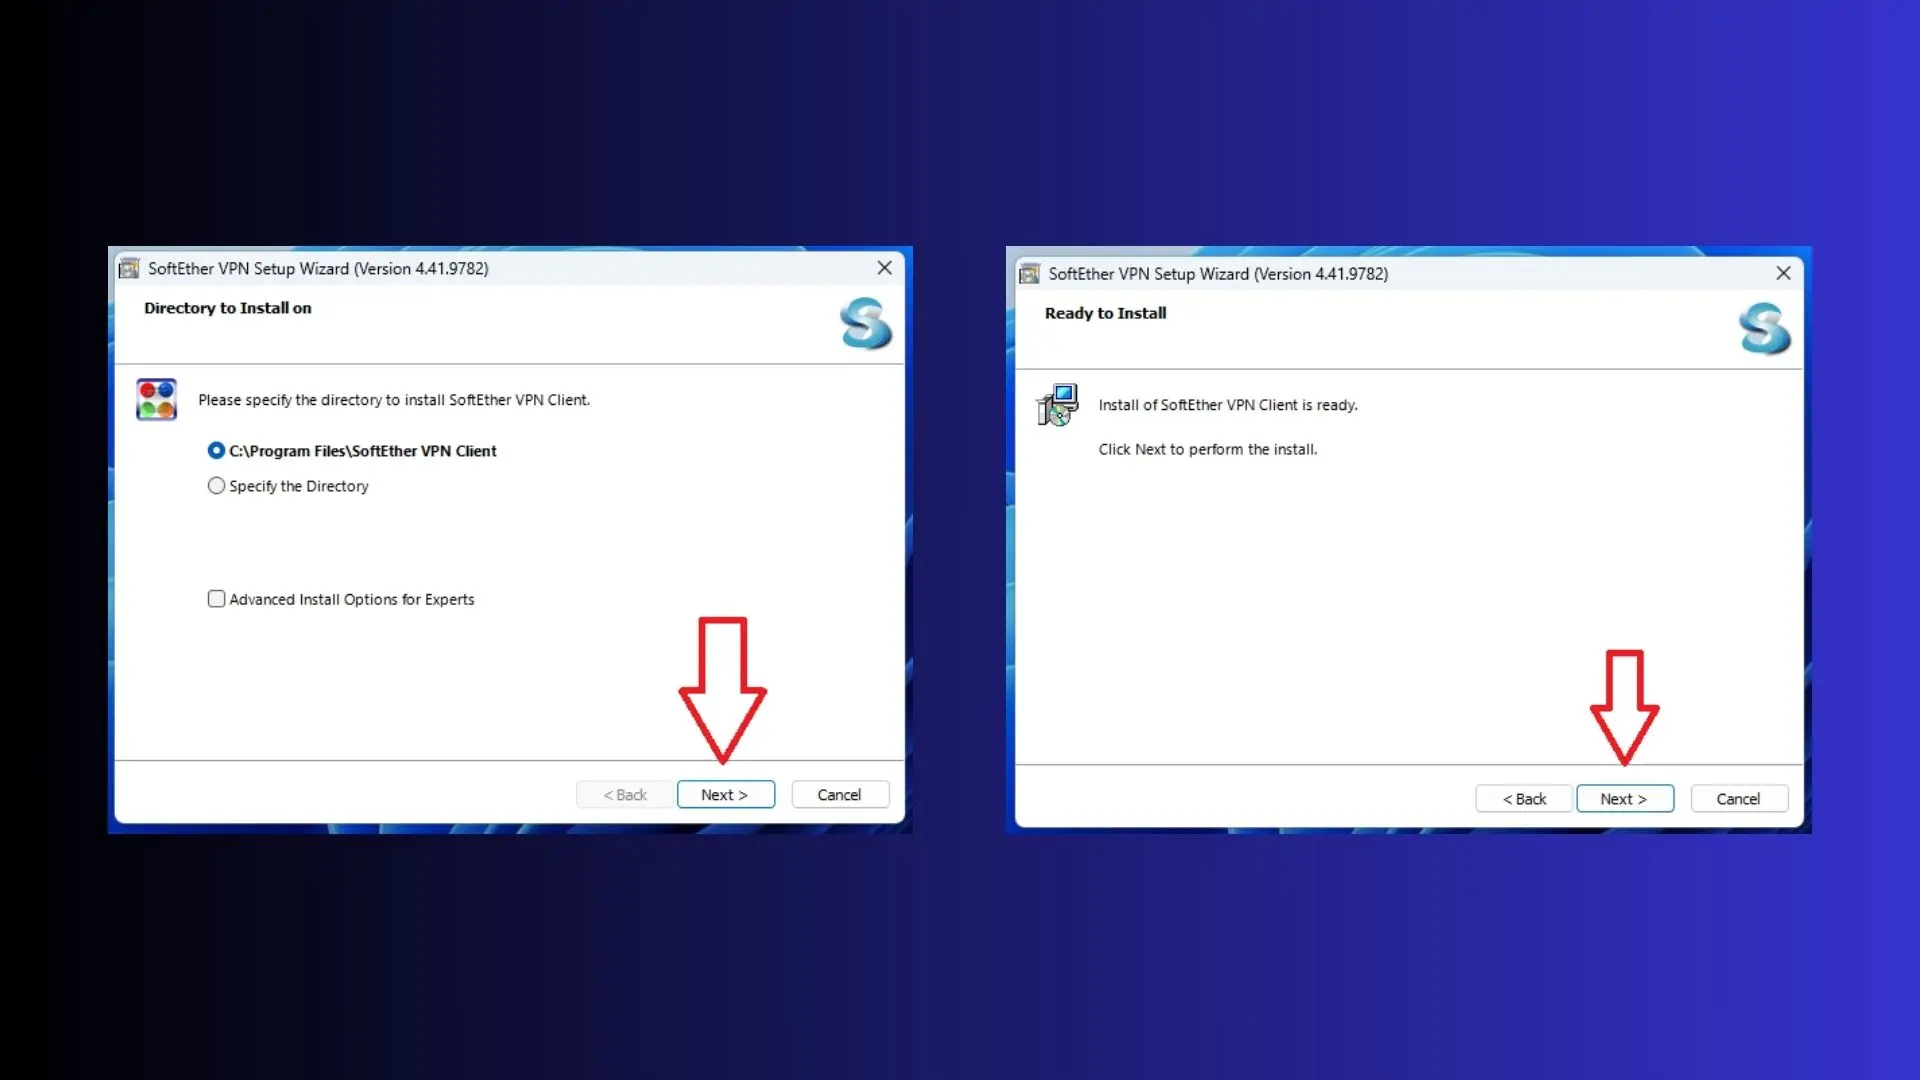Click Back in the Ready to Install window
This screenshot has width=1920, height=1080.
tap(1524, 799)
